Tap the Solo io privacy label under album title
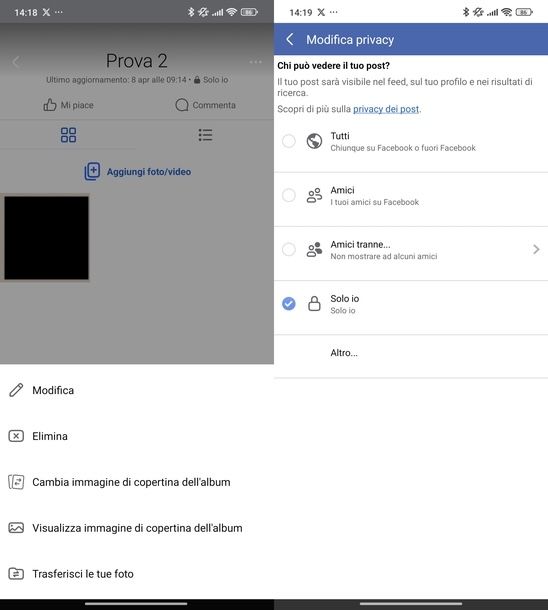 click(211, 80)
